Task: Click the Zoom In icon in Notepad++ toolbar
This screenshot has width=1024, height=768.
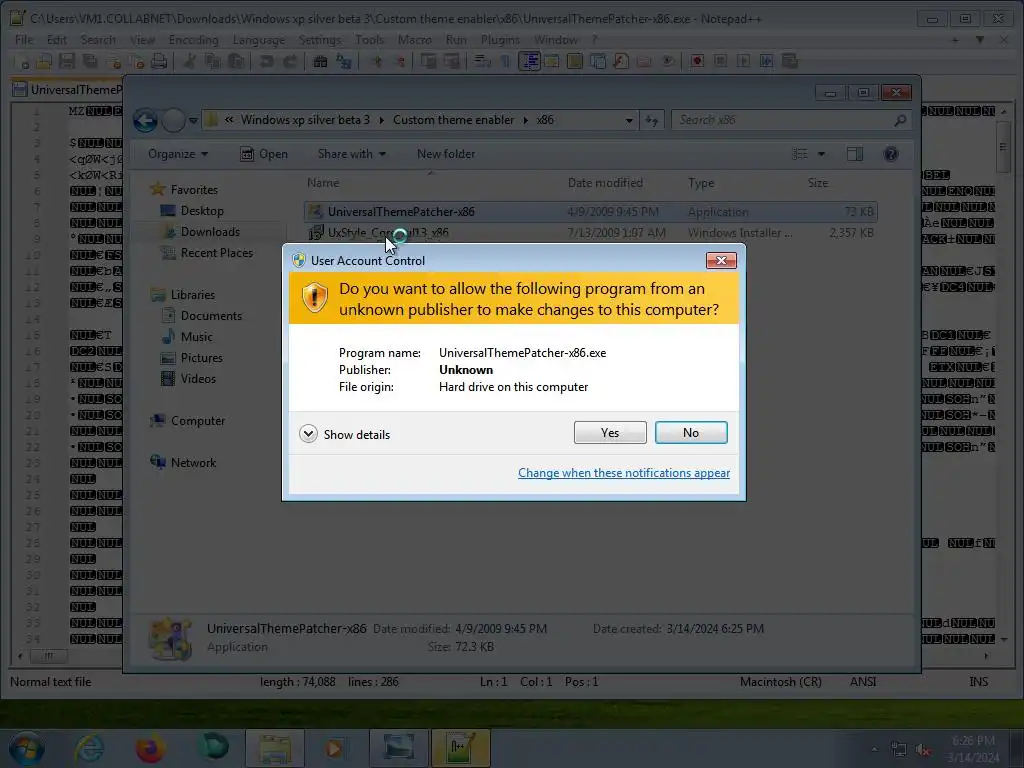Action: 377,61
